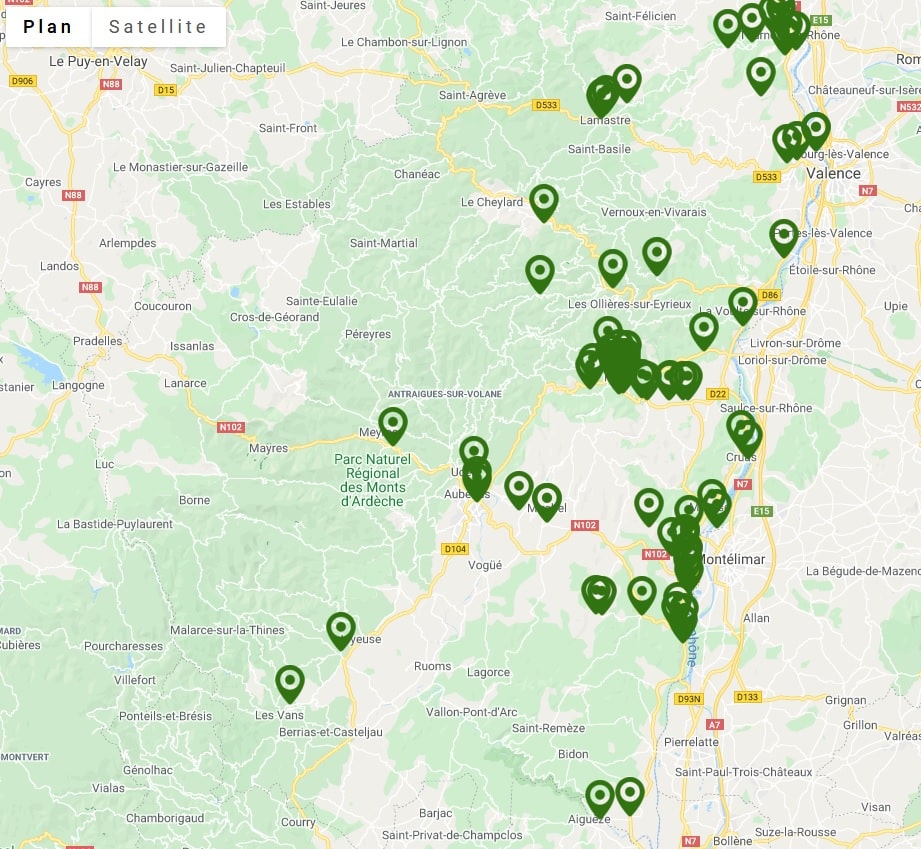This screenshot has width=921, height=849.
Task: Select the green marker directly above Aiguèze
Action: pyautogui.click(x=599, y=797)
